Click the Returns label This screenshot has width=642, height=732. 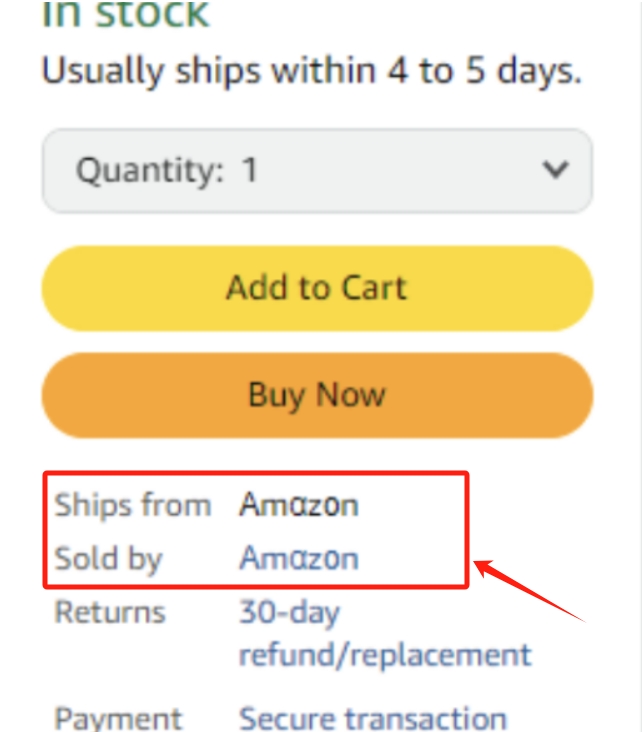click(110, 612)
